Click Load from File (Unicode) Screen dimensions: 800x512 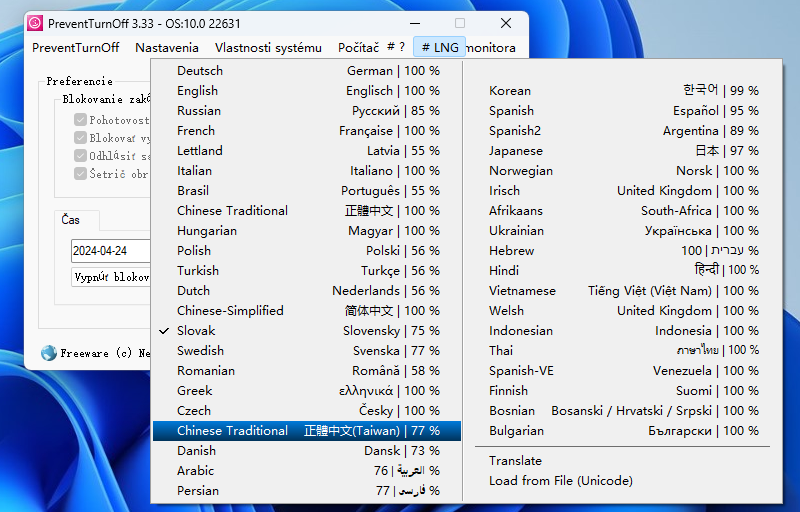pos(560,481)
